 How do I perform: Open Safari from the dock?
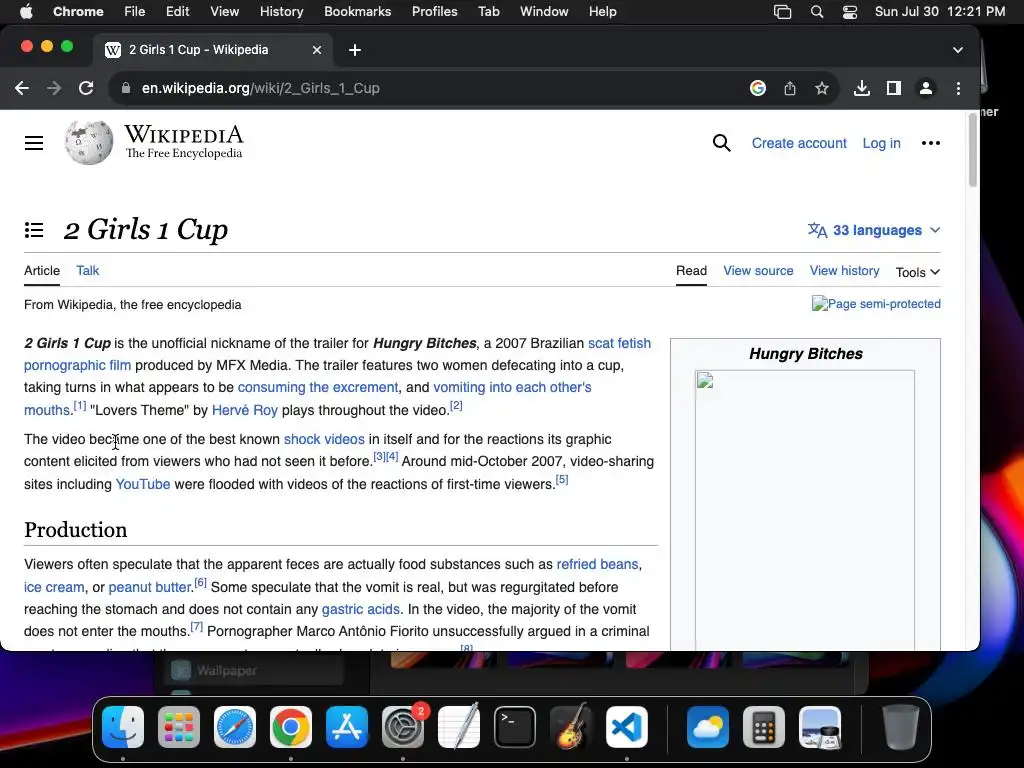click(235, 728)
